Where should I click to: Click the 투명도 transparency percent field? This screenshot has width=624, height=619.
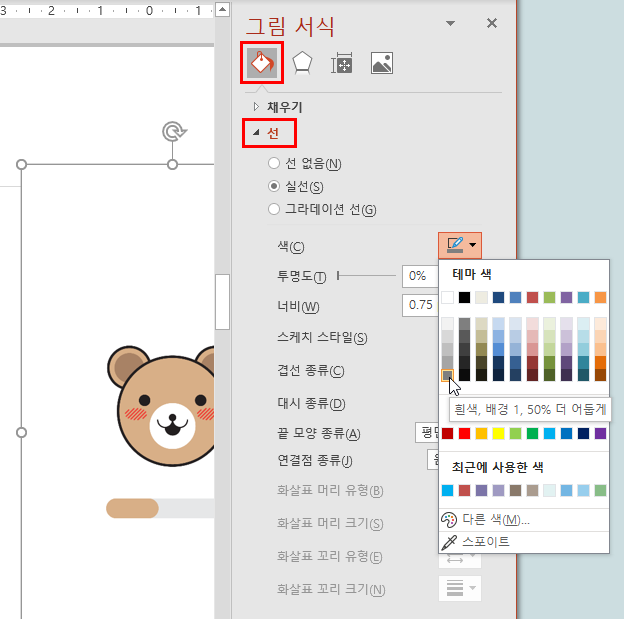click(419, 275)
